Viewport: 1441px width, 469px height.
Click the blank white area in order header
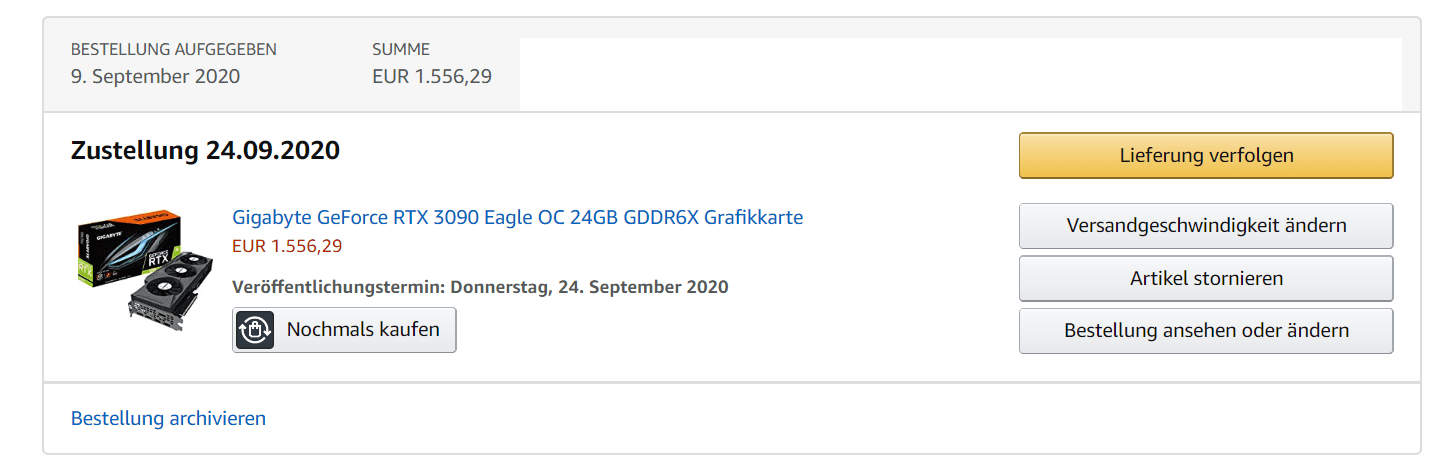(960, 75)
